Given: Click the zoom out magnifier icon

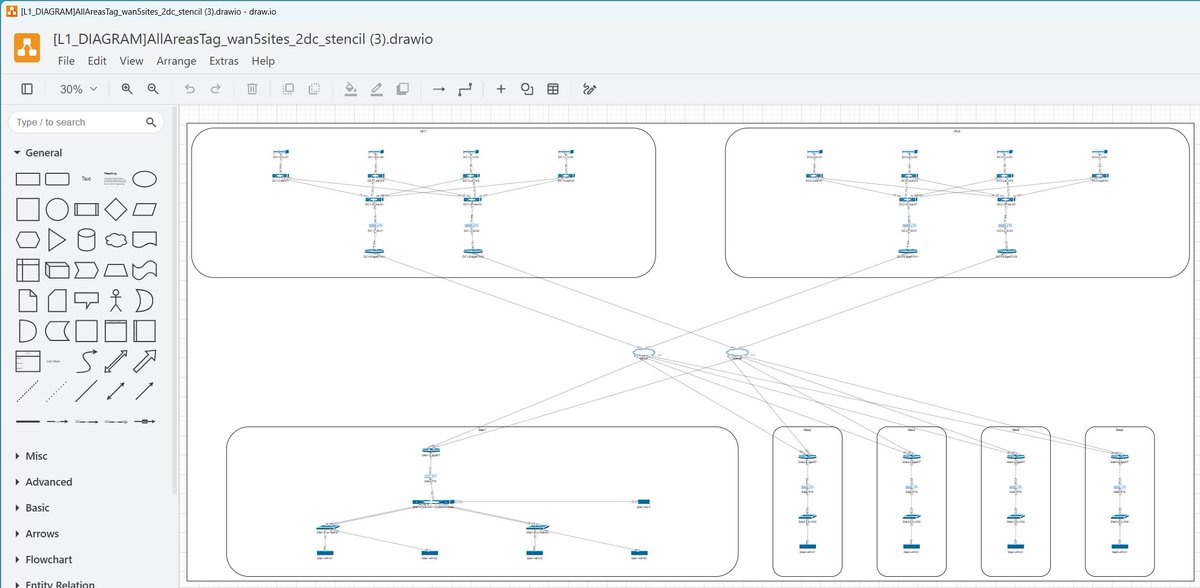Looking at the screenshot, I should click(x=153, y=89).
